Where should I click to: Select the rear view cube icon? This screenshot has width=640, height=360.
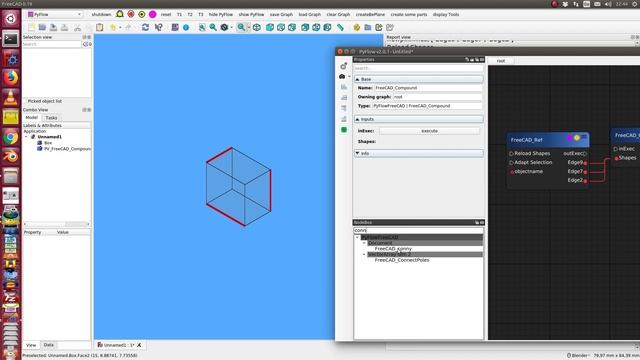pyautogui.click(x=305, y=27)
